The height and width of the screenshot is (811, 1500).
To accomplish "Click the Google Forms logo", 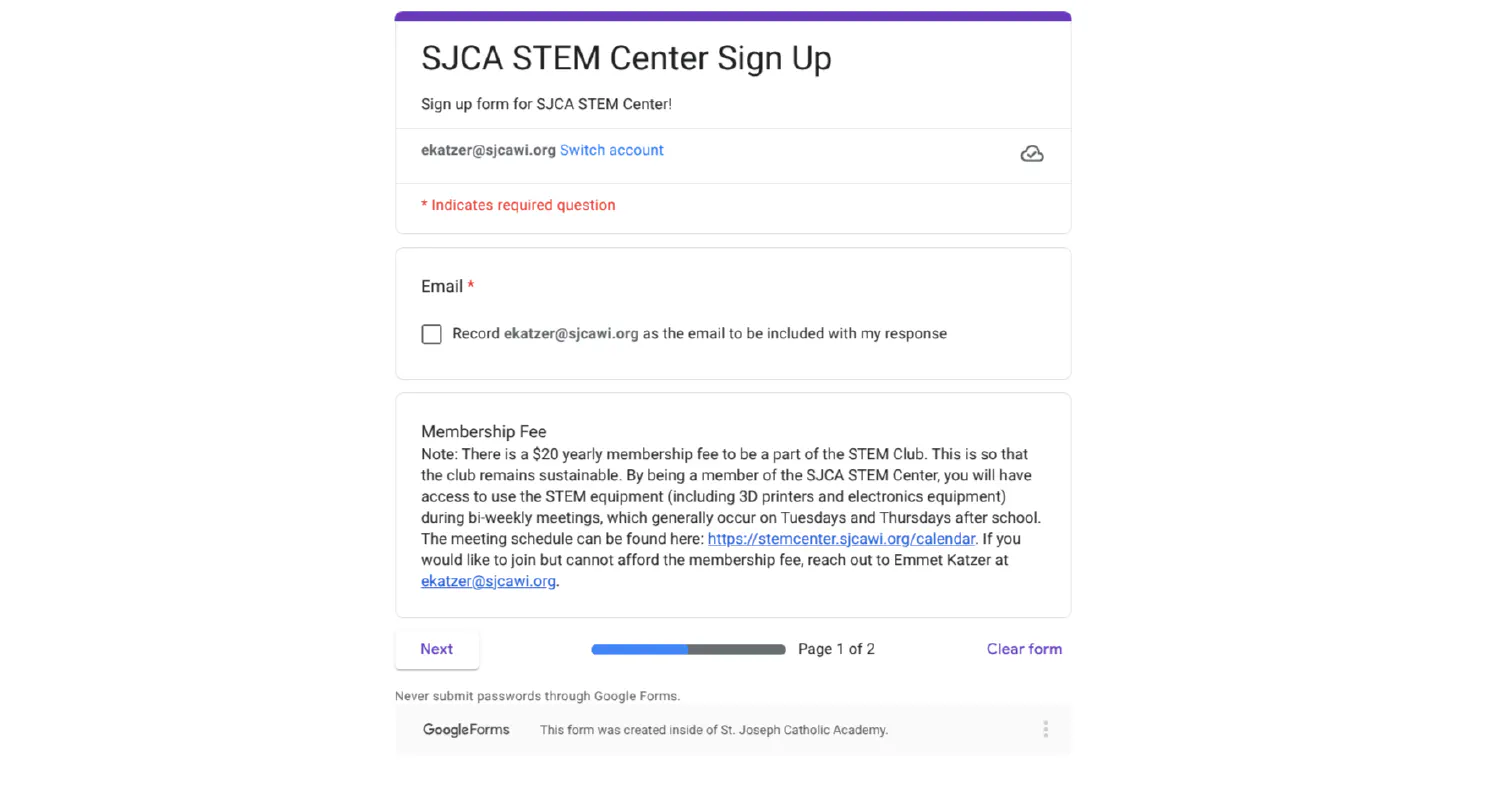I will (x=466, y=729).
